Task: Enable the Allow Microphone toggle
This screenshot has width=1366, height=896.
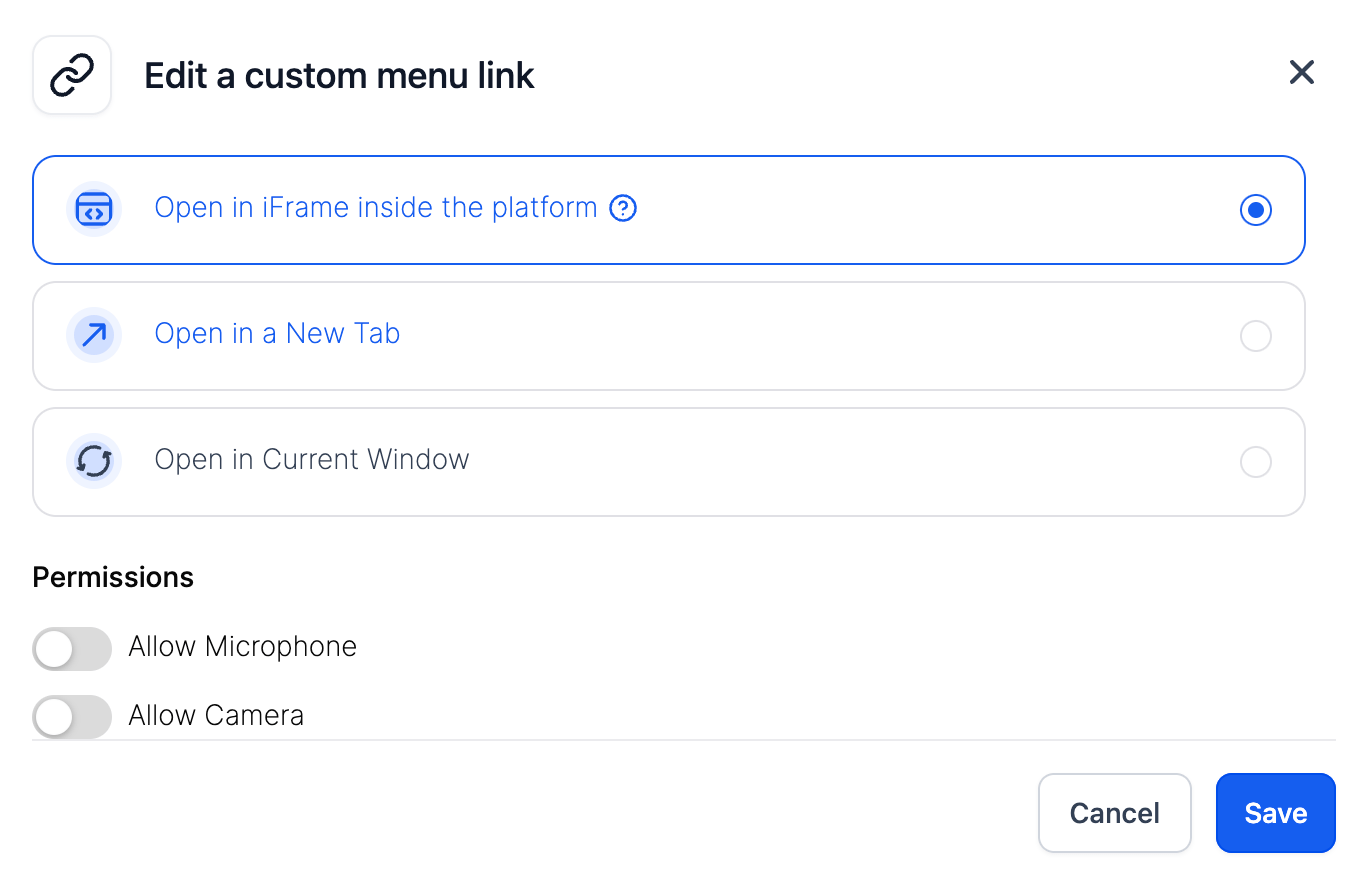Action: 71,648
